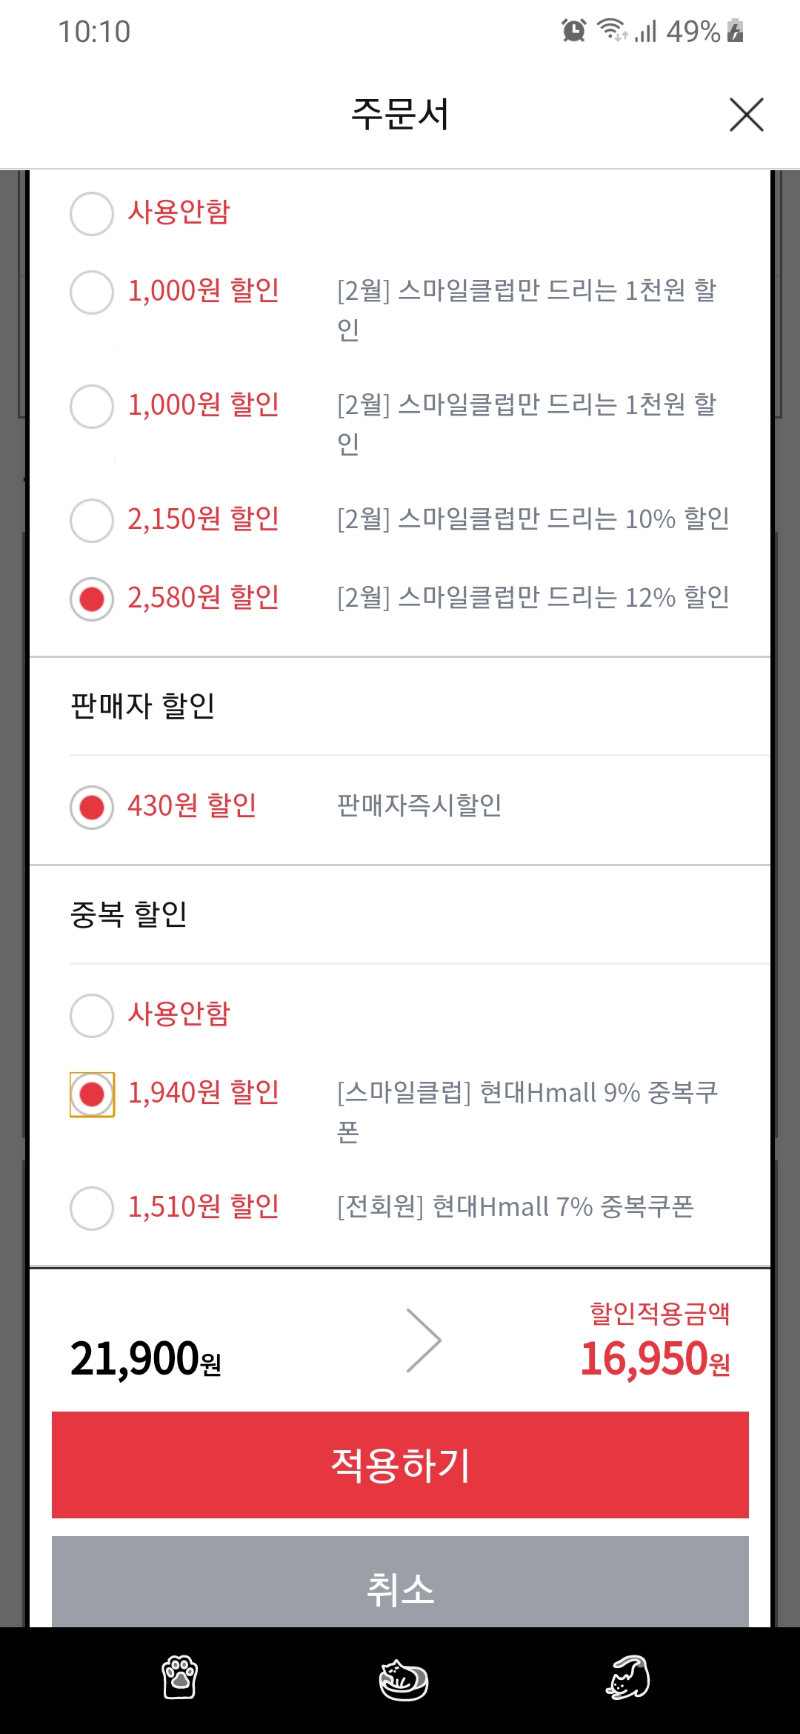The image size is (800, 1734).
Task: Tap the 판매자즉시할인 description text
Action: pyautogui.click(x=419, y=805)
